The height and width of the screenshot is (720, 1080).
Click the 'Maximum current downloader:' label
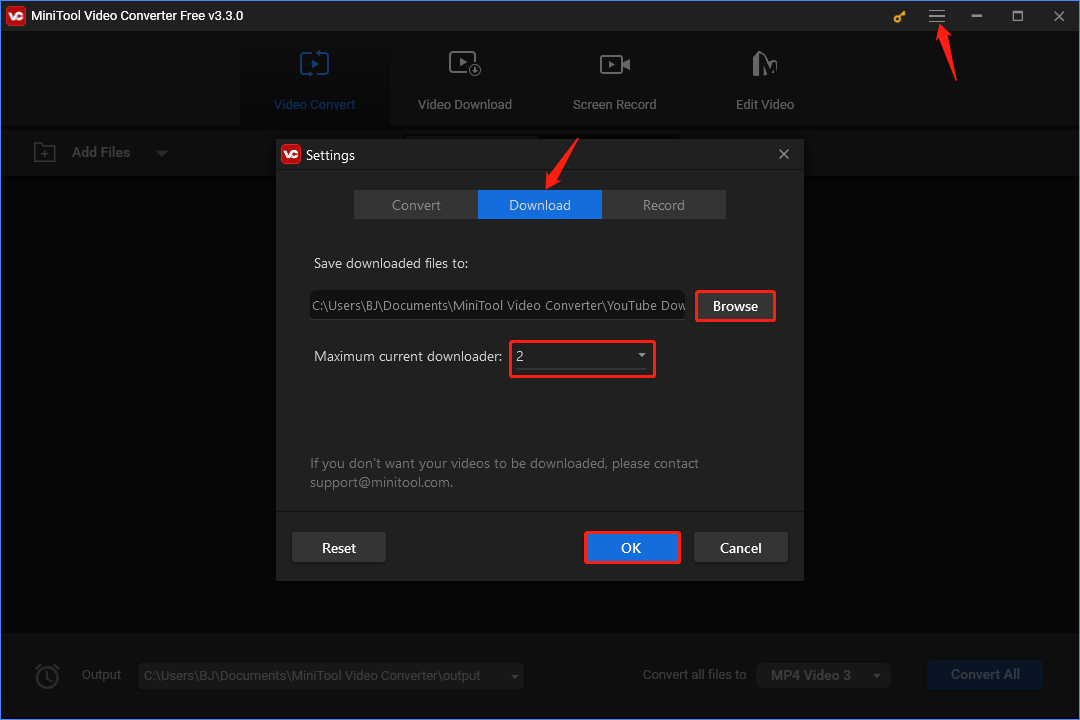[x=408, y=356]
